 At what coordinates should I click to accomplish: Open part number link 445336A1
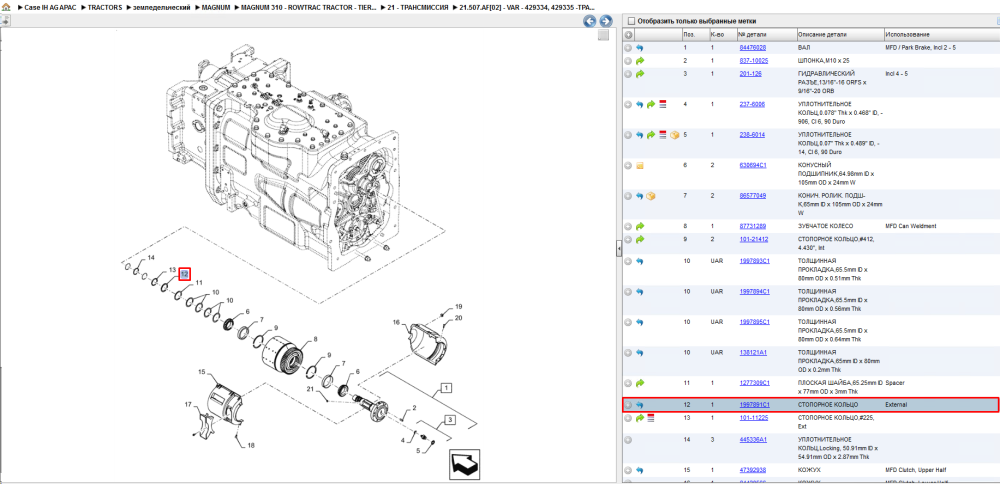[753, 439]
